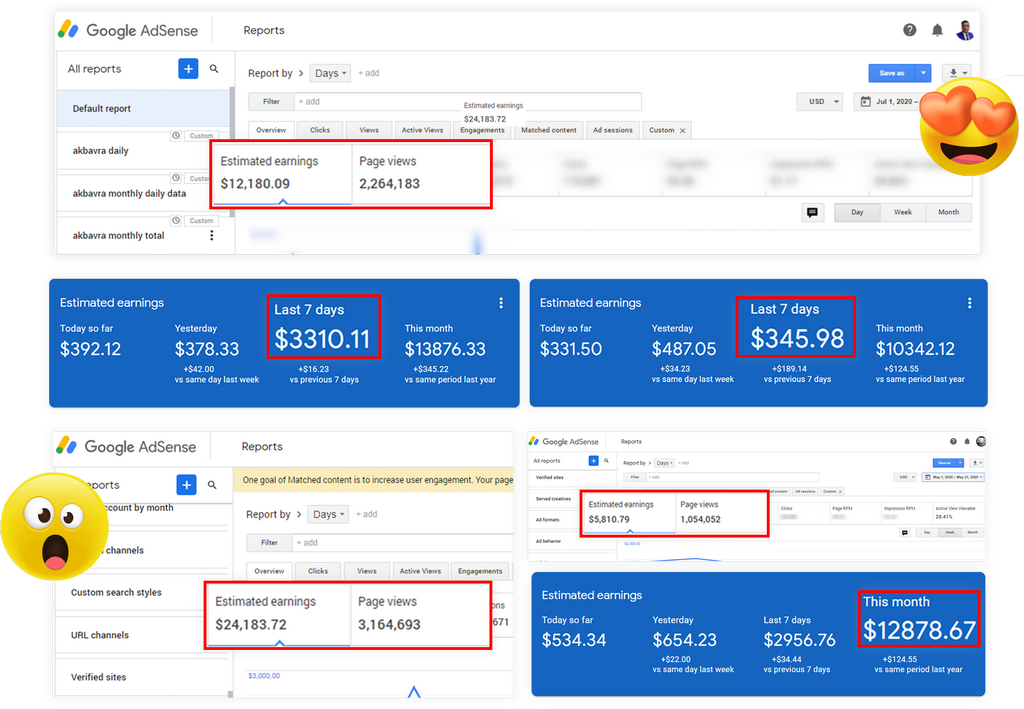The width and height of the screenshot is (1024, 709).
Task: Click Save as in the $12,180.09 report
Action: pos(892,73)
